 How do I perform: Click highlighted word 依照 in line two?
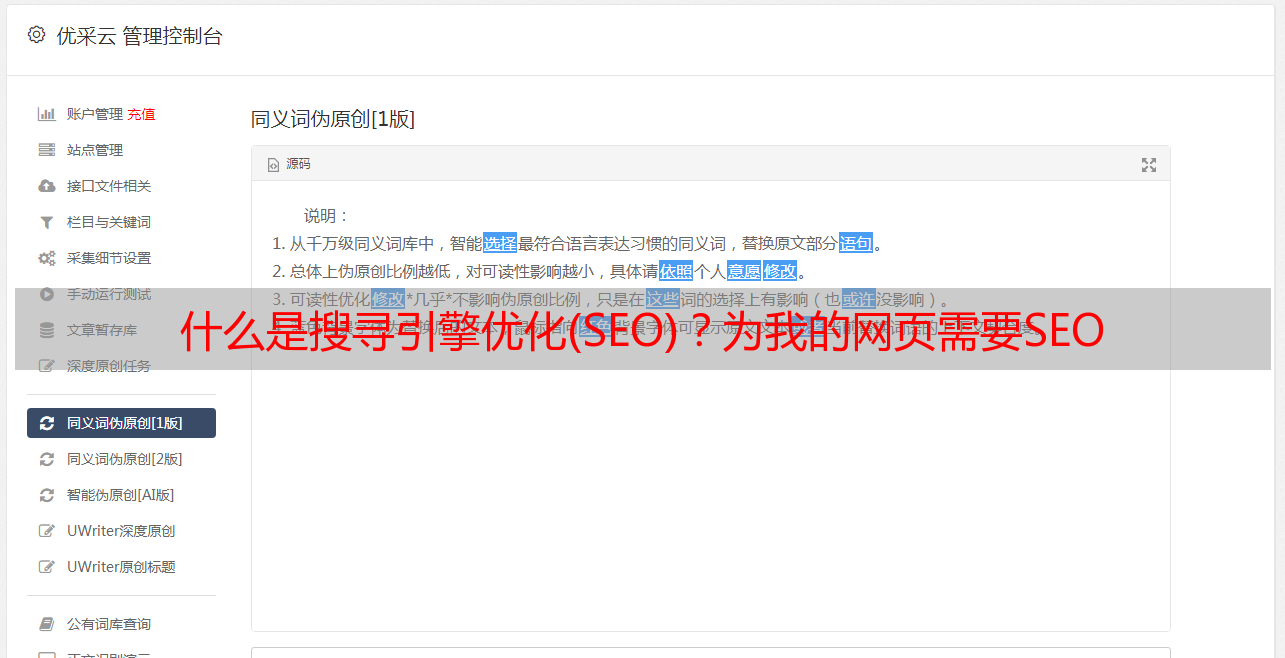pos(676,271)
